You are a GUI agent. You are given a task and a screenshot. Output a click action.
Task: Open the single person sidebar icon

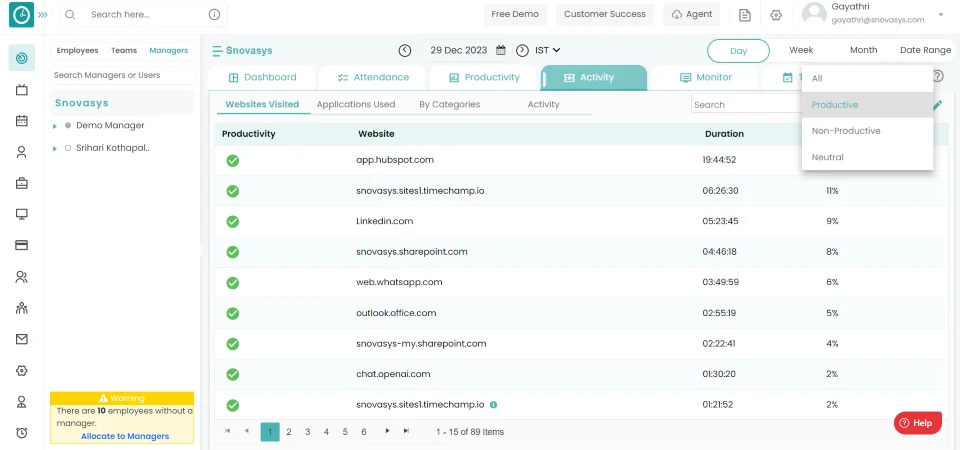[x=21, y=152]
